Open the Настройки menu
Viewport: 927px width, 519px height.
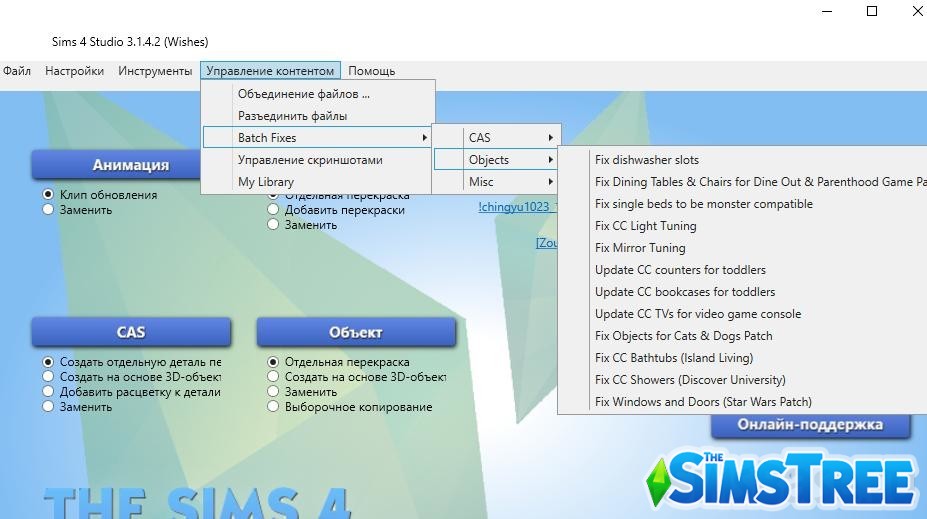(74, 71)
